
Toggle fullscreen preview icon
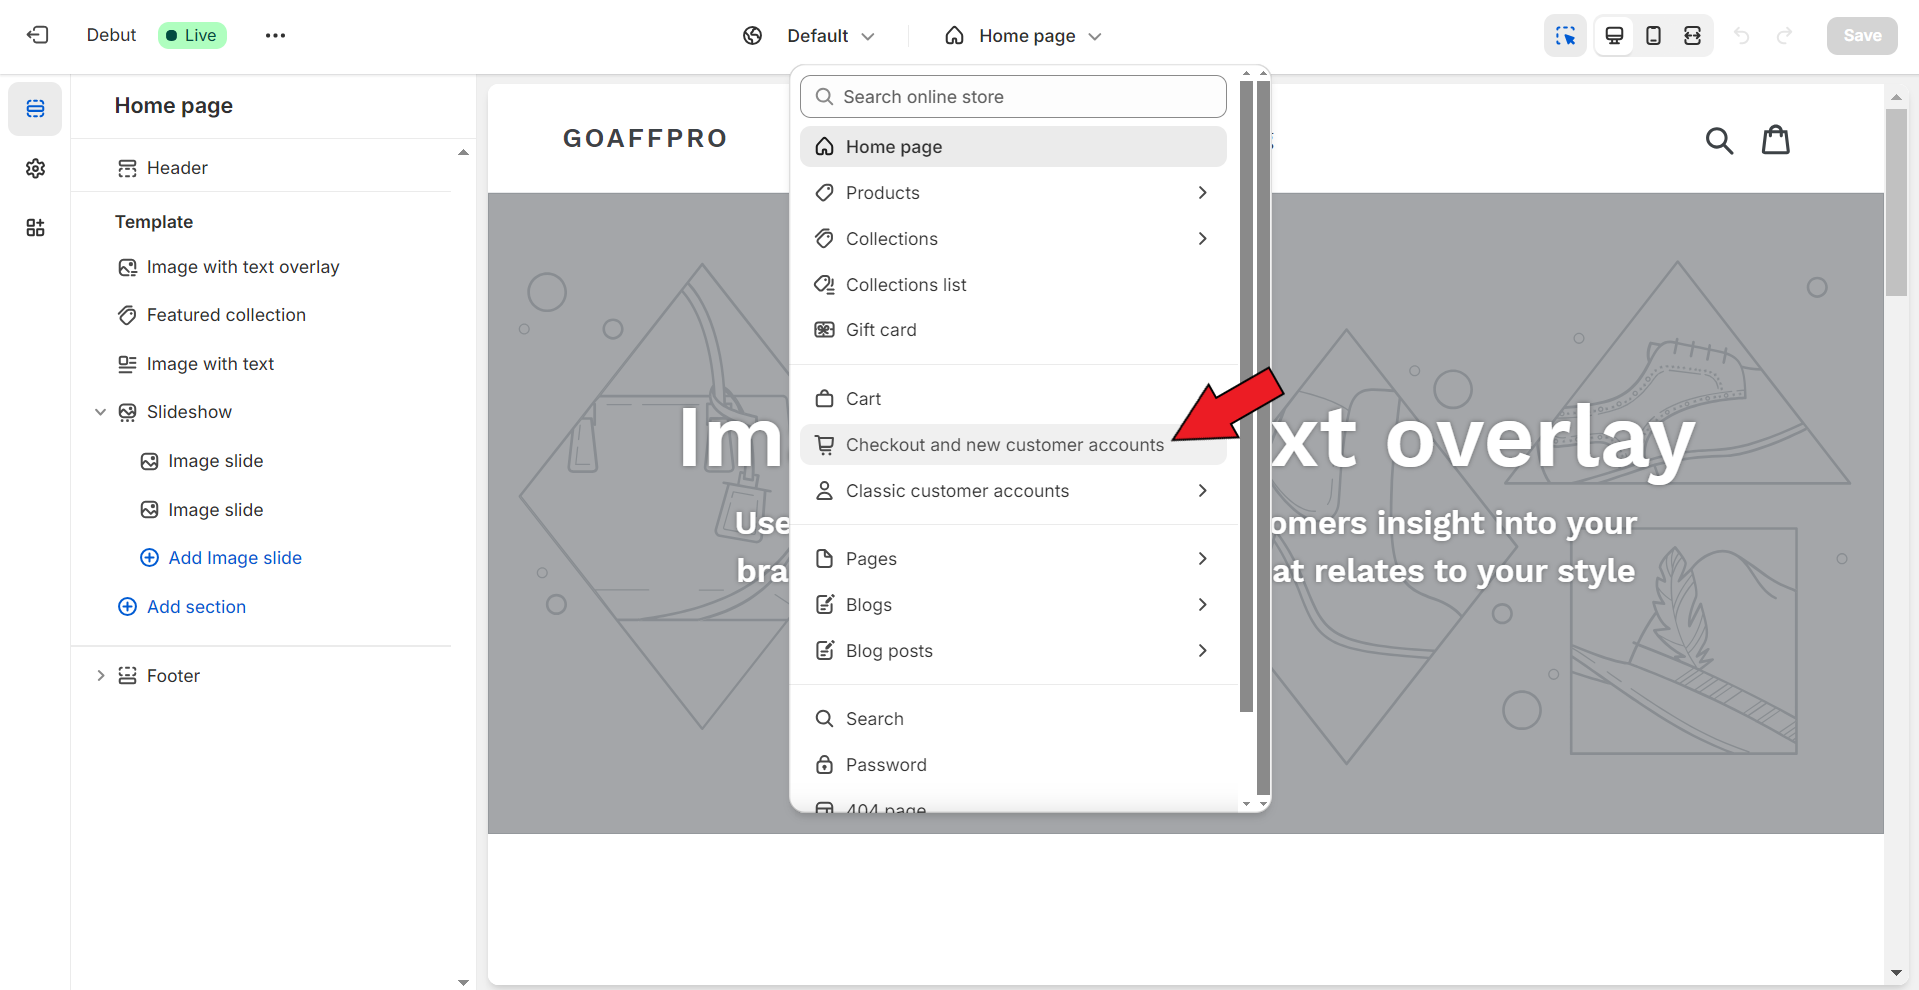pos(1692,36)
